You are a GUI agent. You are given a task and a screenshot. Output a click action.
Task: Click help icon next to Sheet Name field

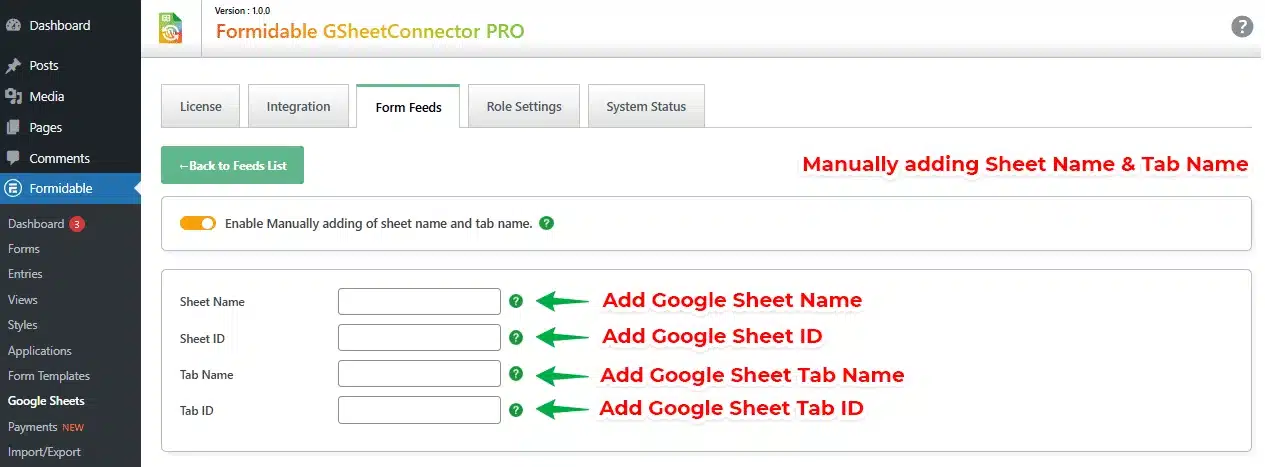pyautogui.click(x=516, y=300)
